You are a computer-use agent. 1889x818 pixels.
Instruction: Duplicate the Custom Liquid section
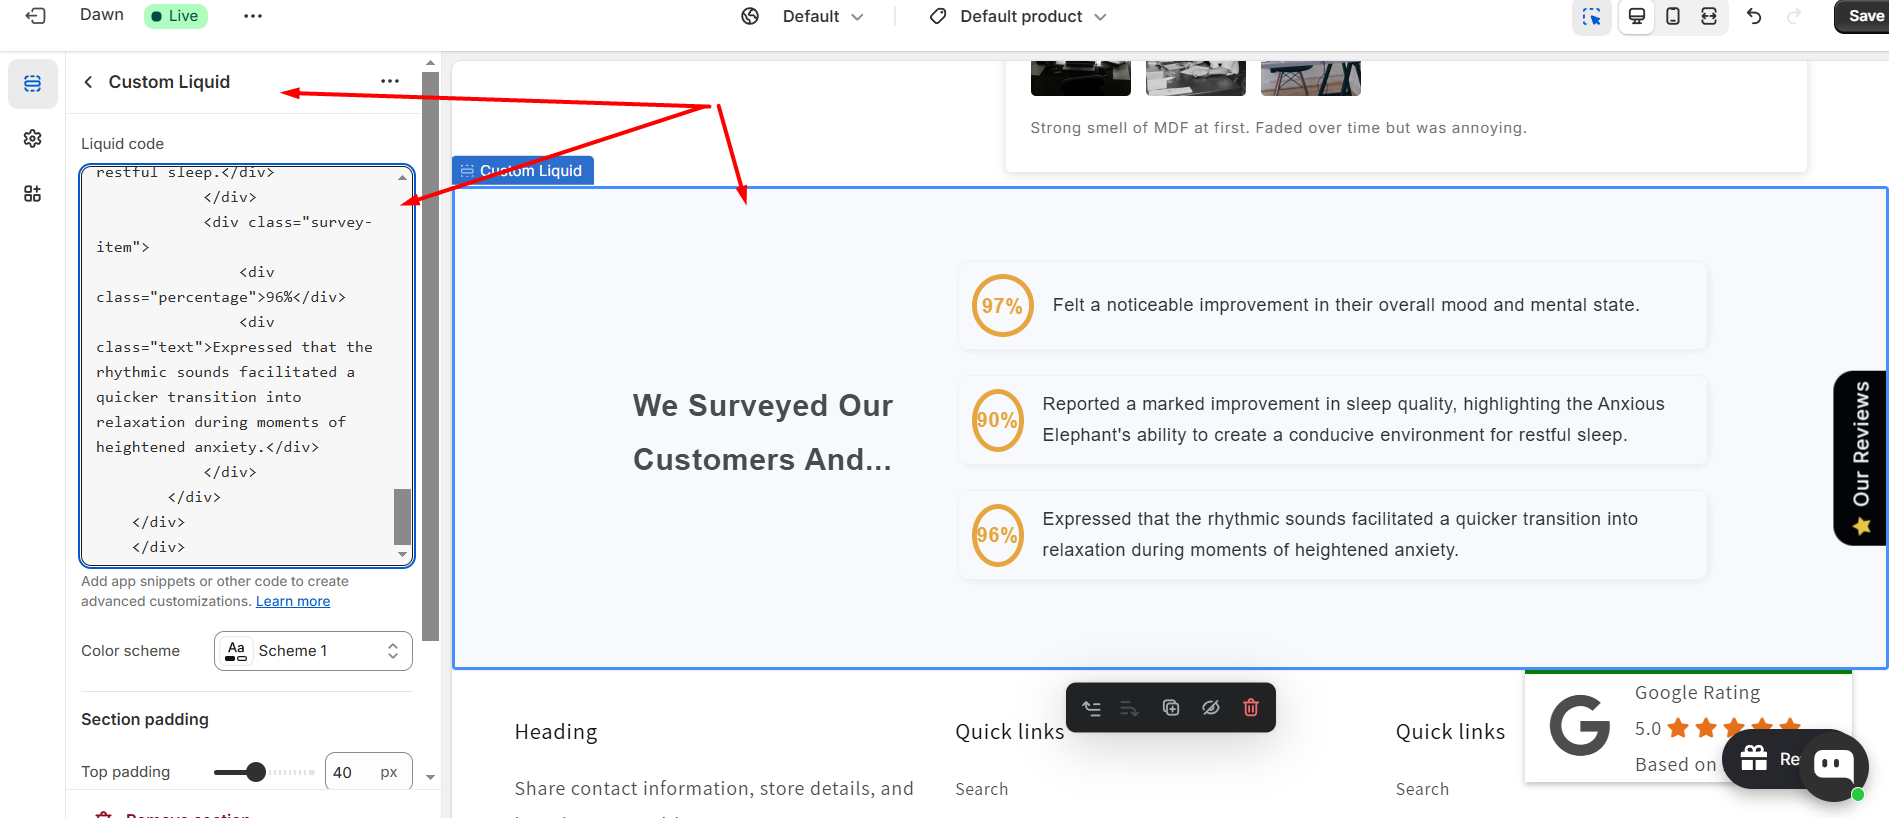click(1171, 708)
